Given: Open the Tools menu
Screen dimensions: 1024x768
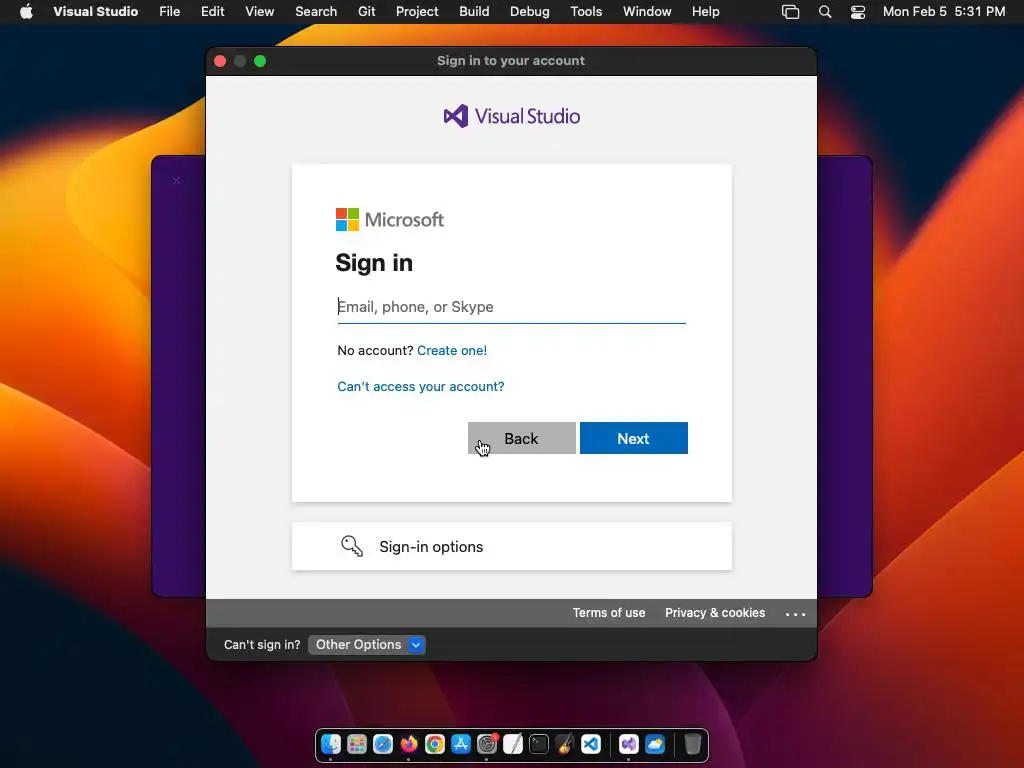Looking at the screenshot, I should point(586,11).
